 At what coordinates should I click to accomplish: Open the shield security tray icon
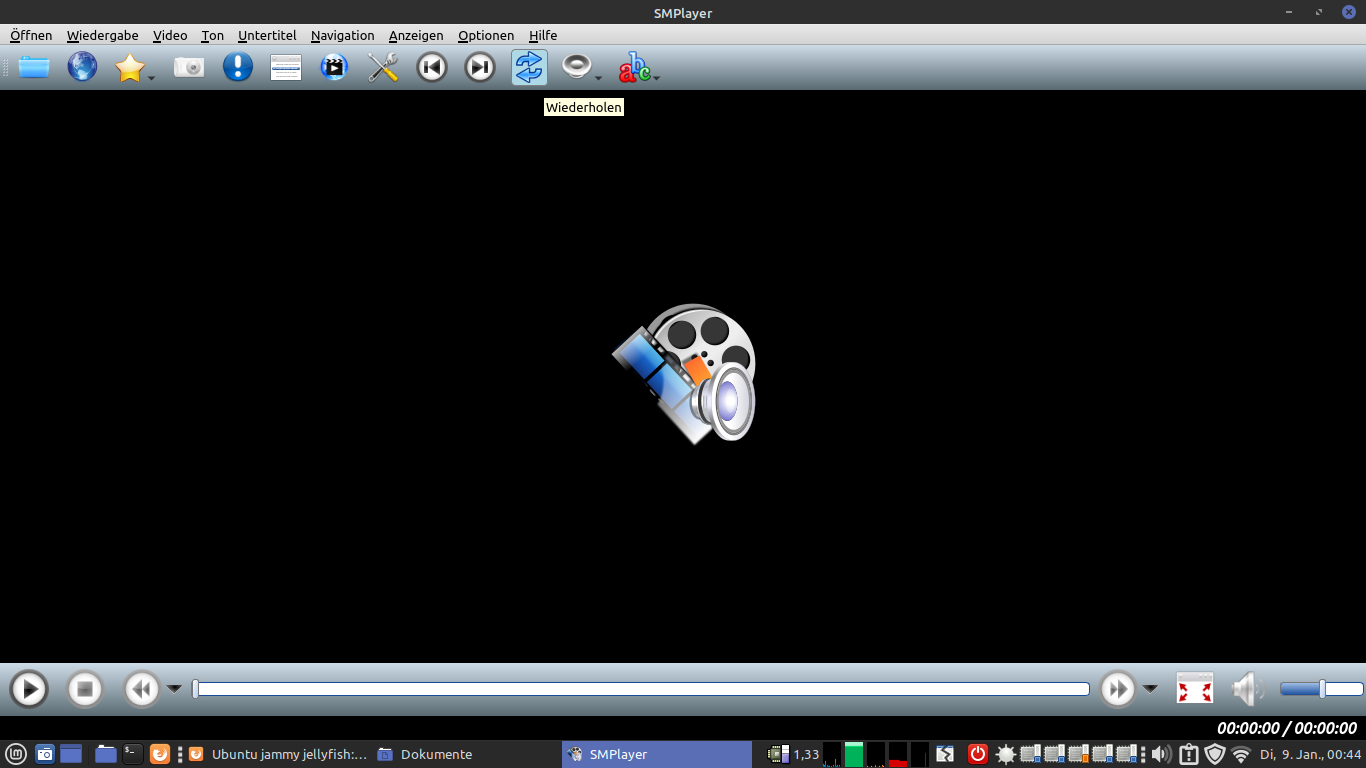[1215, 754]
